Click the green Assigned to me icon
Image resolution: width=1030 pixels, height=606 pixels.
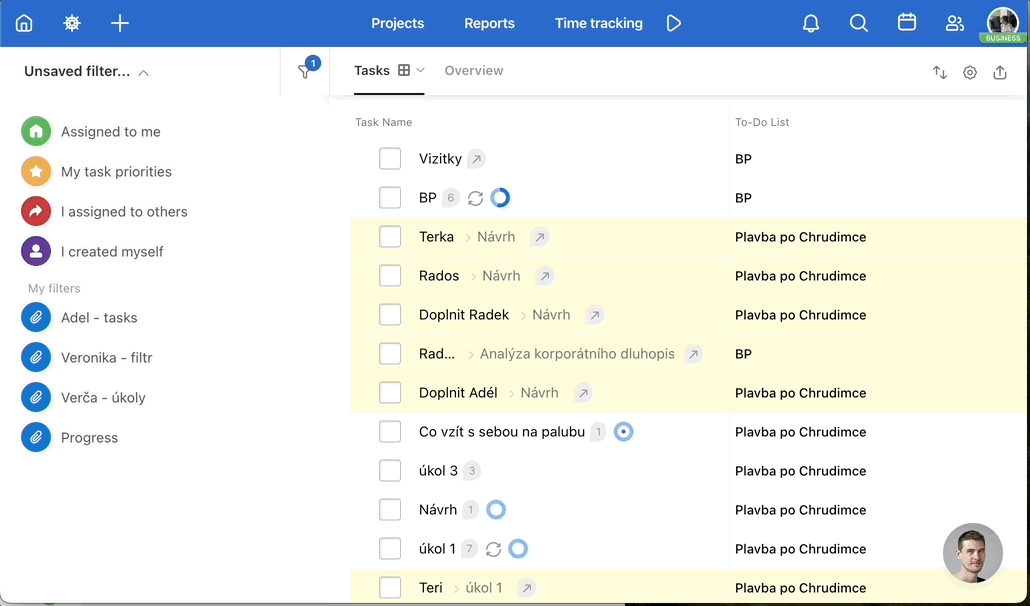pos(36,131)
